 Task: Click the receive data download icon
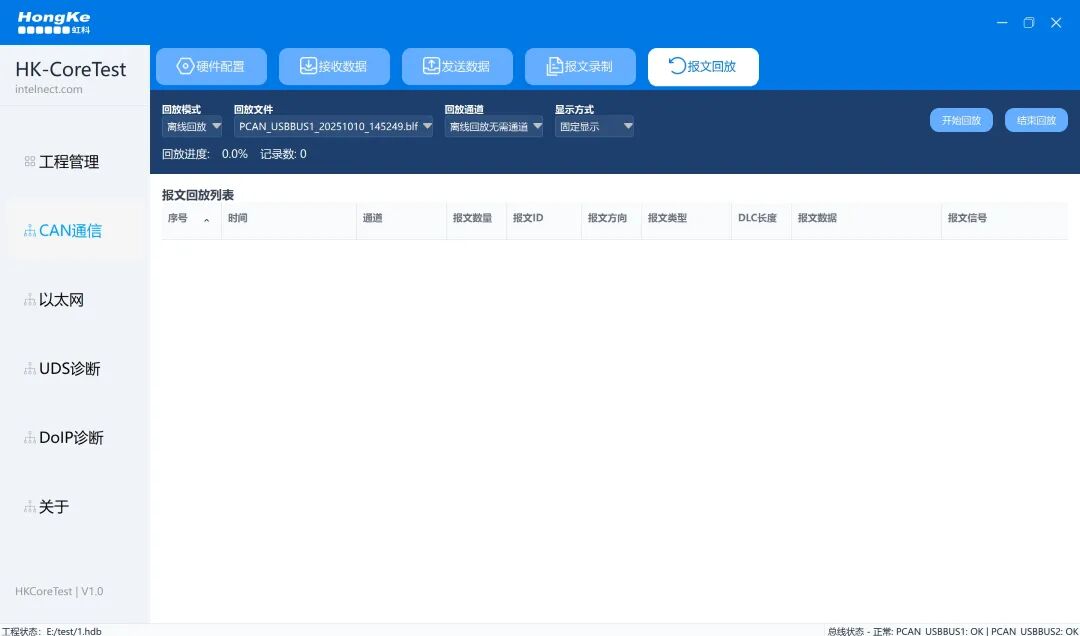tap(308, 65)
